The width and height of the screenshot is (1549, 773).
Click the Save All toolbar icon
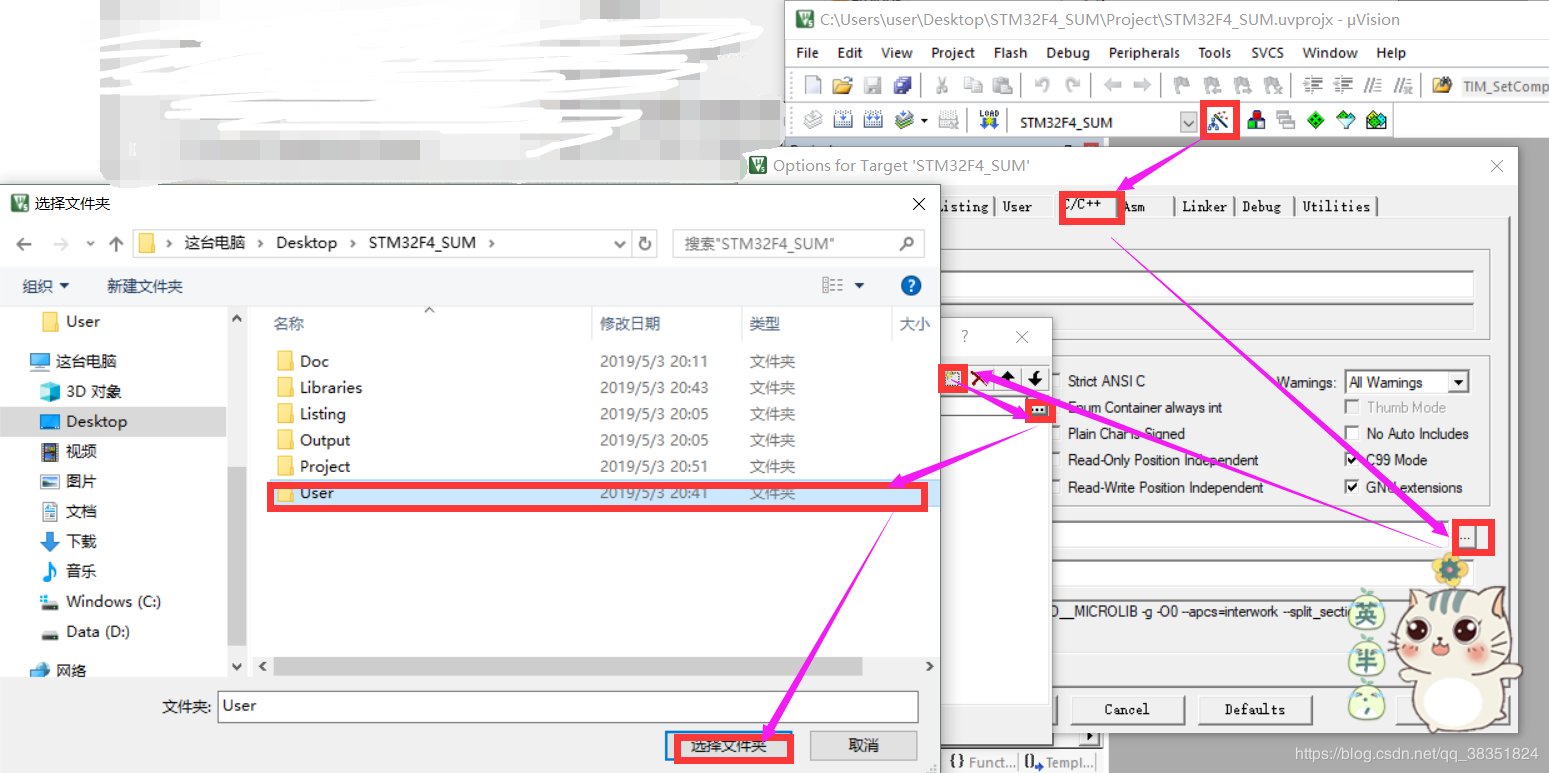902,85
